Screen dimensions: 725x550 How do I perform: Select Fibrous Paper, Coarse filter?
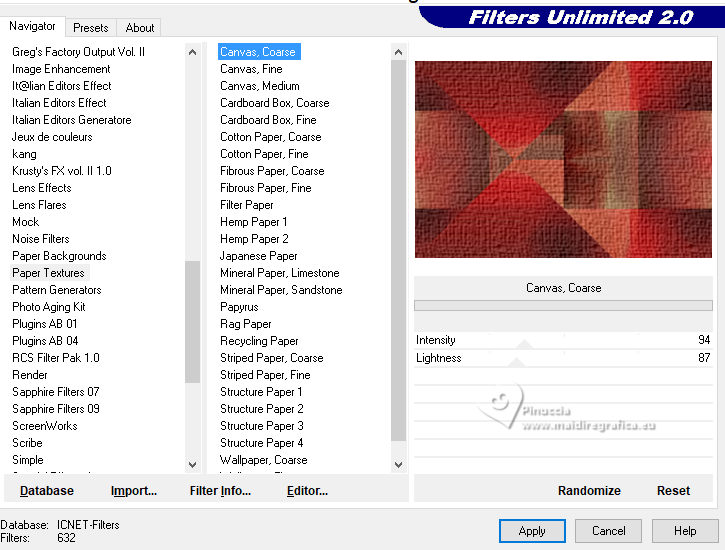272,171
